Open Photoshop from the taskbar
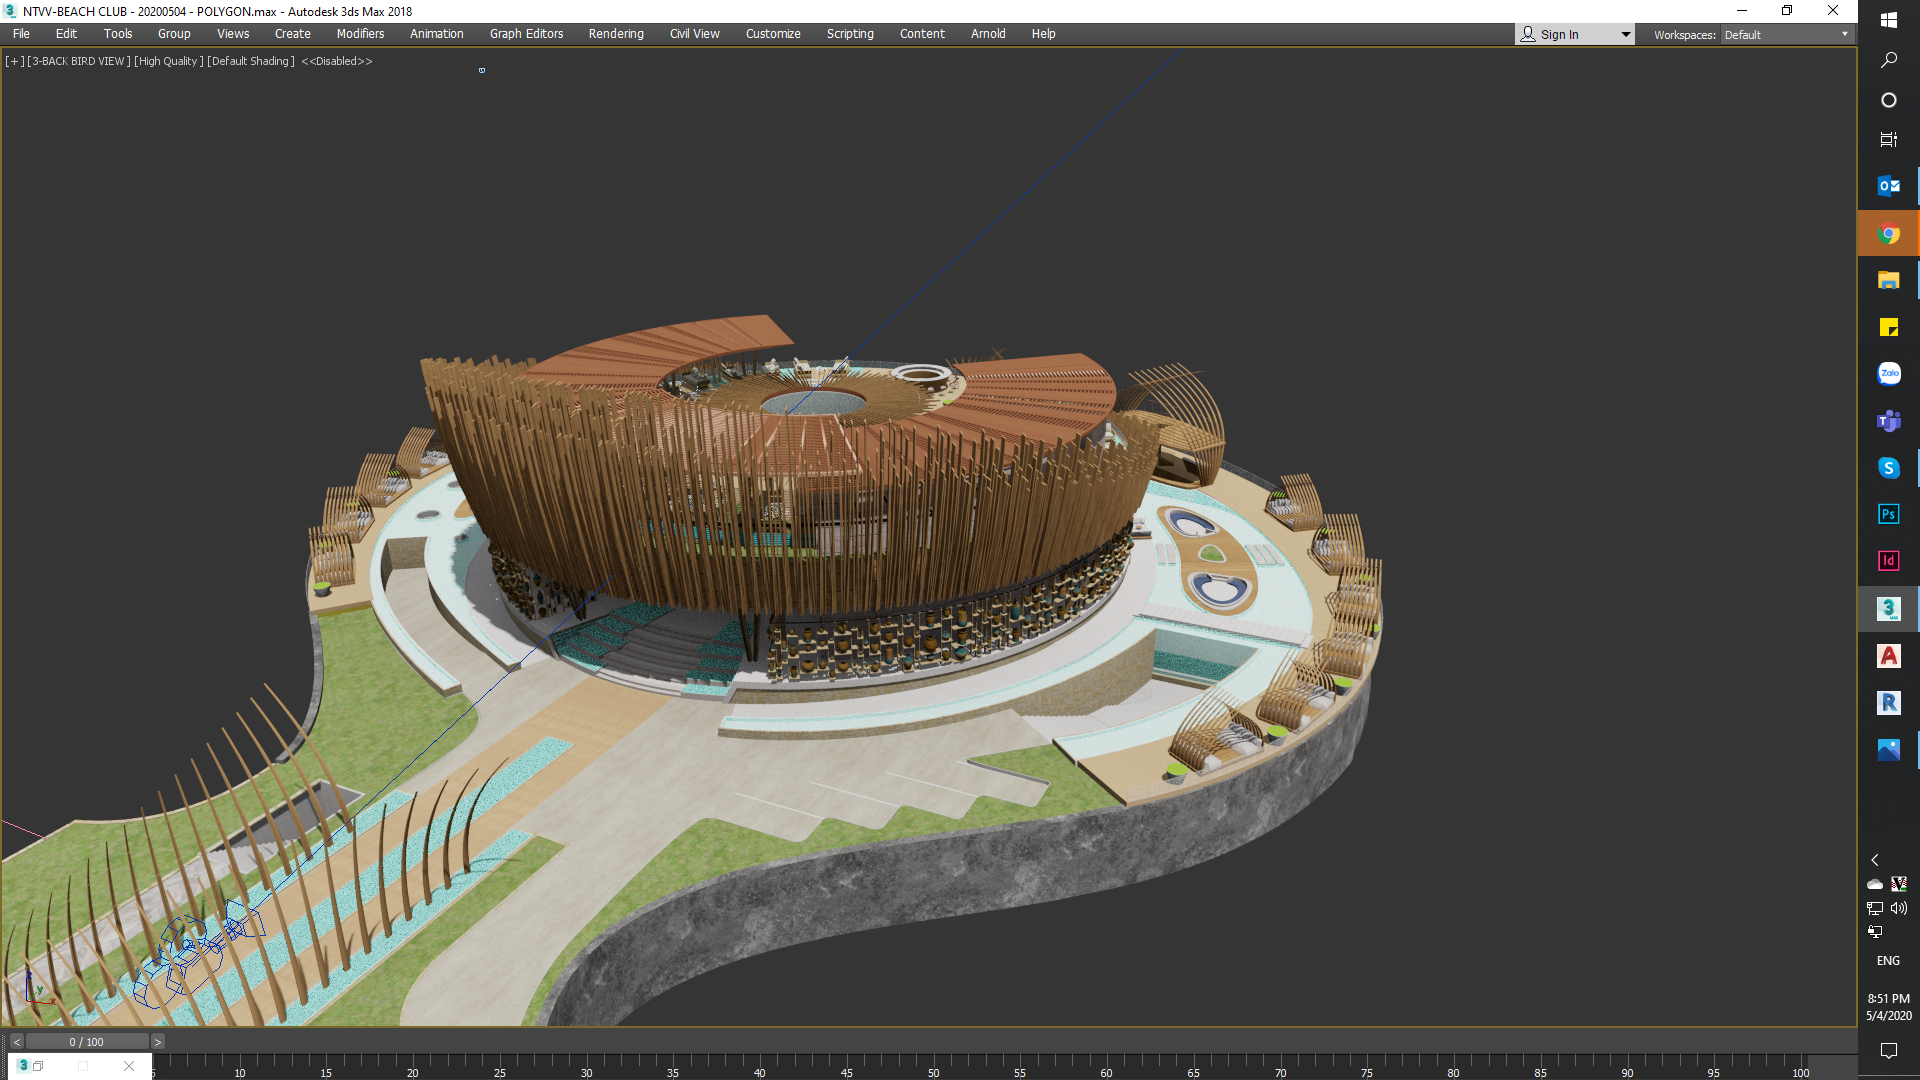This screenshot has width=1920, height=1080. pyautogui.click(x=1888, y=514)
